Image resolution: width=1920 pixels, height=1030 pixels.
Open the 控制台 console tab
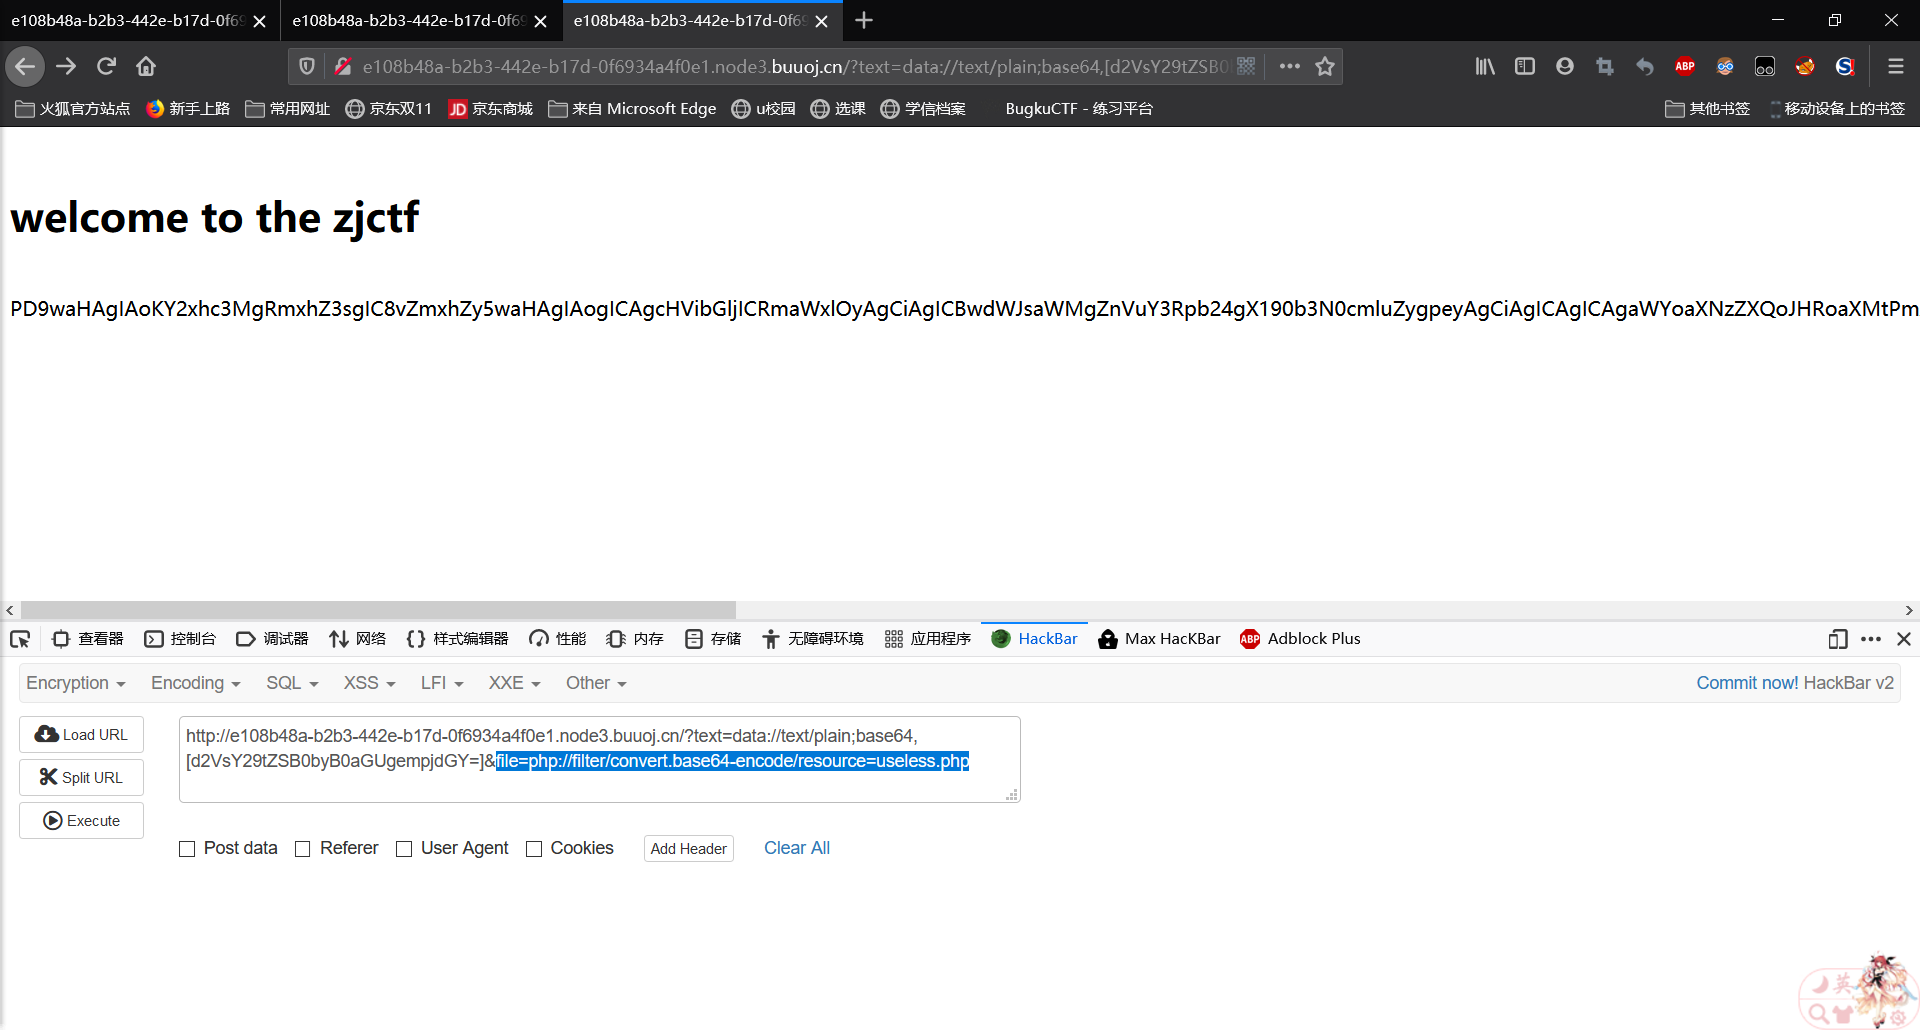tap(180, 639)
